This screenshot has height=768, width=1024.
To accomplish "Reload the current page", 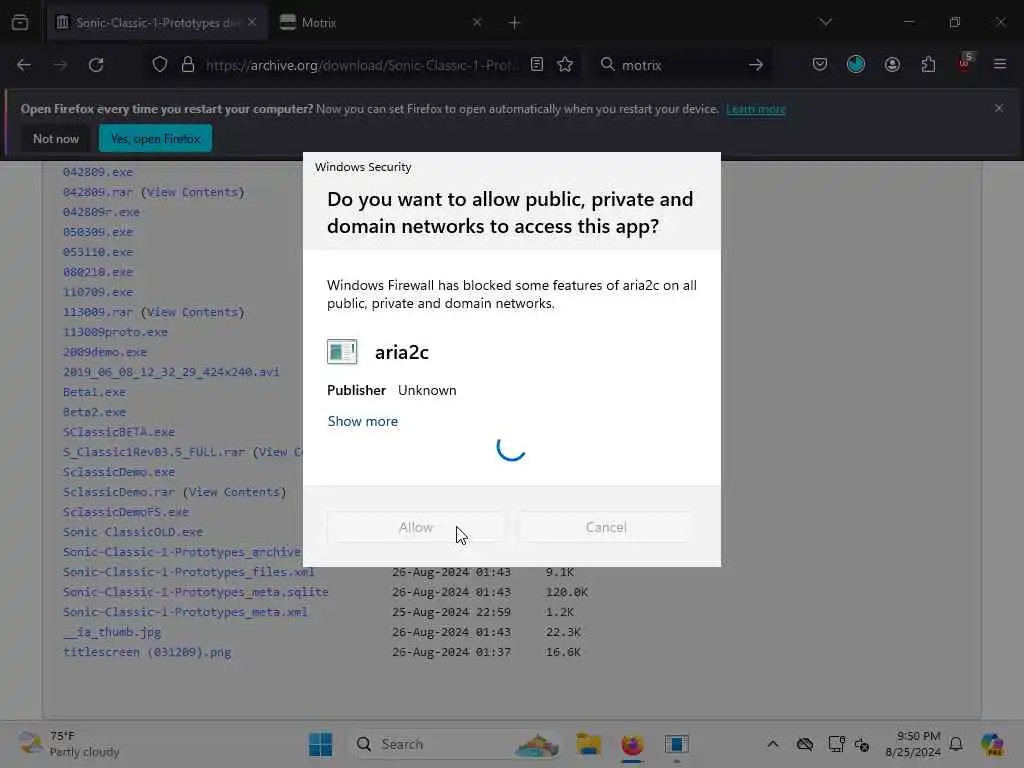I will coord(96,65).
